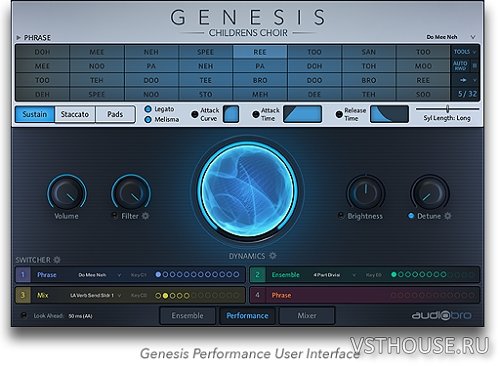Select the Staccato articulation
This screenshot has width=500, height=368.
(75, 114)
